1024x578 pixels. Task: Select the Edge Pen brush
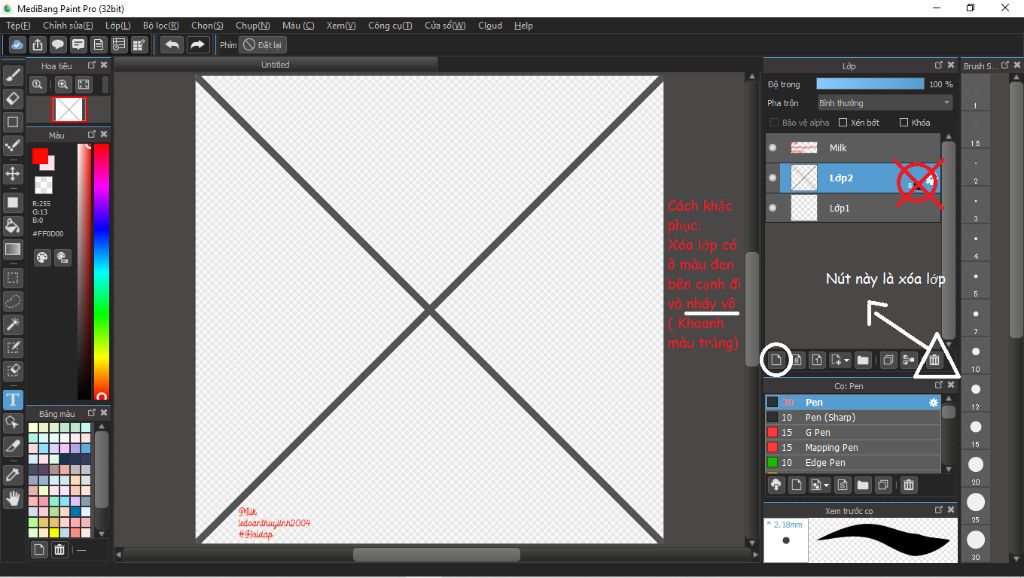852,462
